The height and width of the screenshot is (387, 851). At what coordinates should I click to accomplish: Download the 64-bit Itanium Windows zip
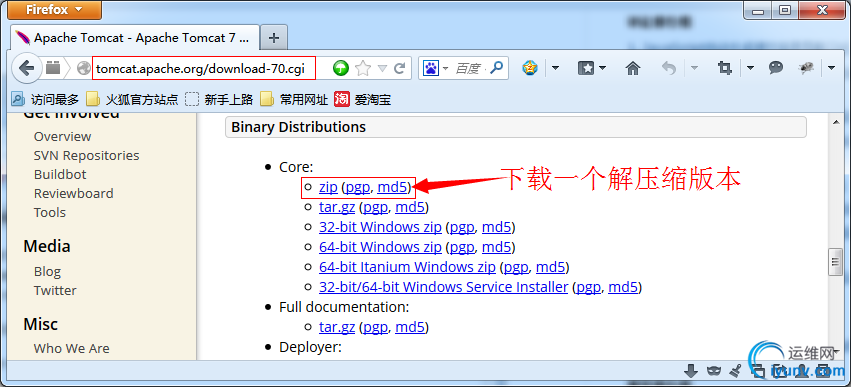(x=408, y=267)
